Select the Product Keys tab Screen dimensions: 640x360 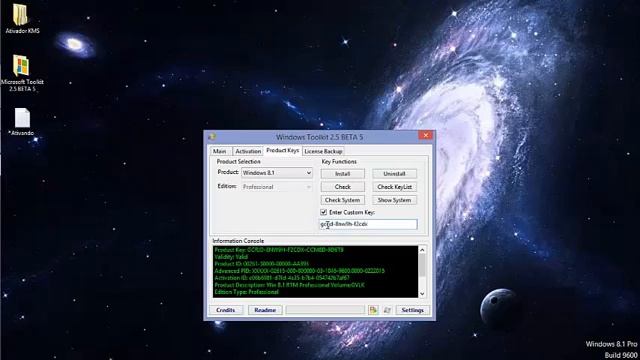coord(282,151)
